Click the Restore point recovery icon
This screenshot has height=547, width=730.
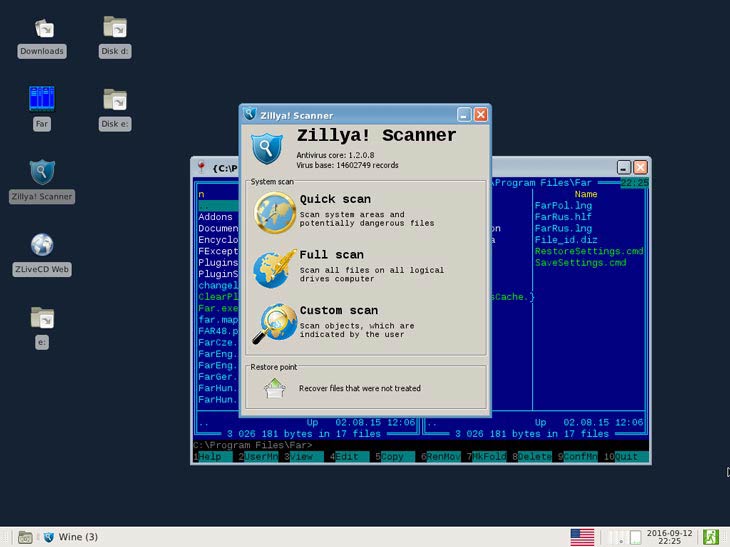point(275,388)
